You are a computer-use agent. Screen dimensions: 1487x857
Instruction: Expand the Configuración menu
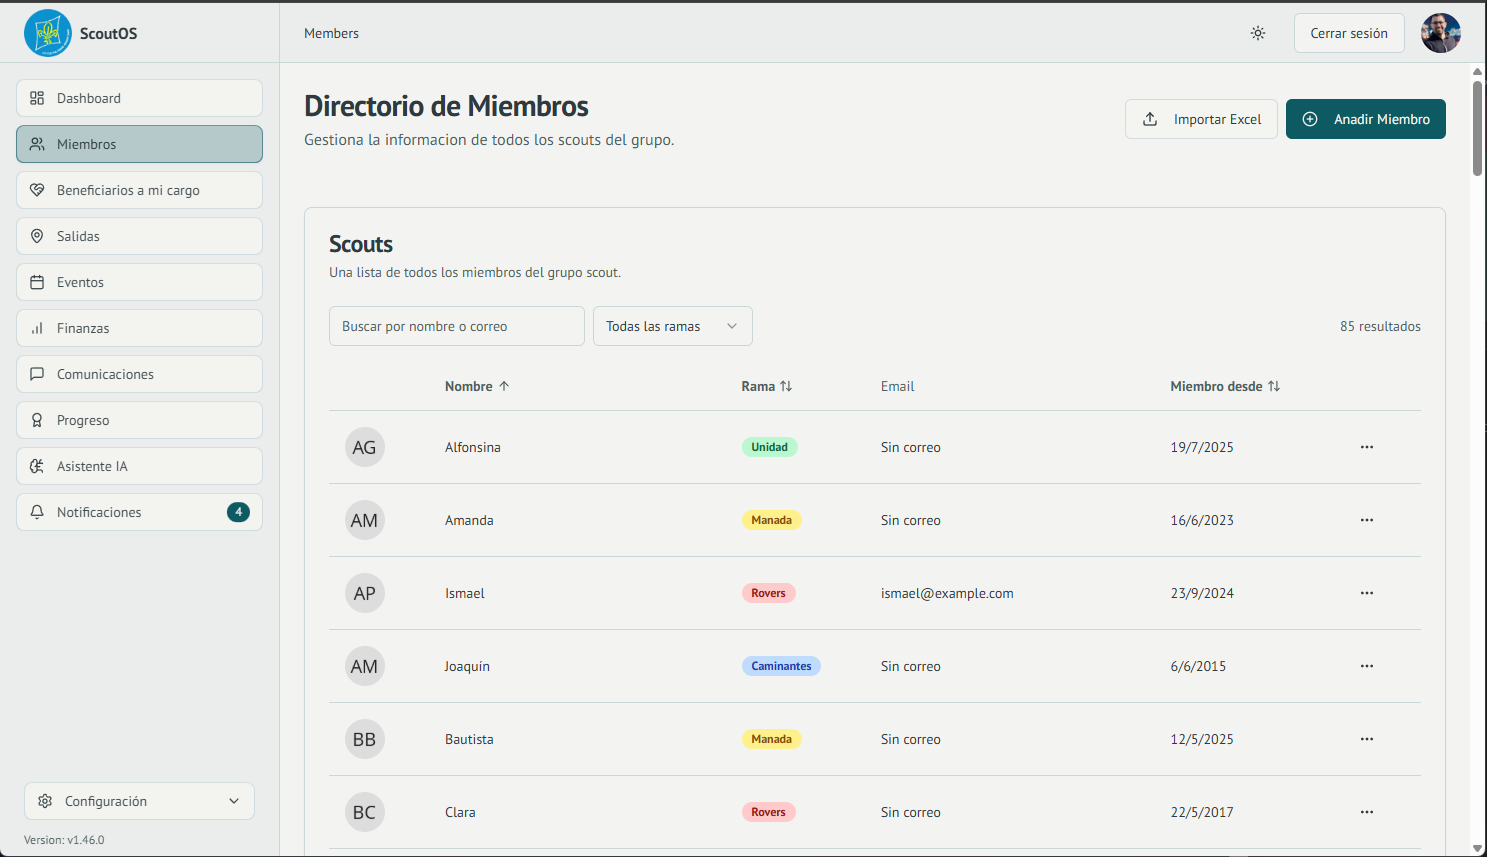[139, 801]
